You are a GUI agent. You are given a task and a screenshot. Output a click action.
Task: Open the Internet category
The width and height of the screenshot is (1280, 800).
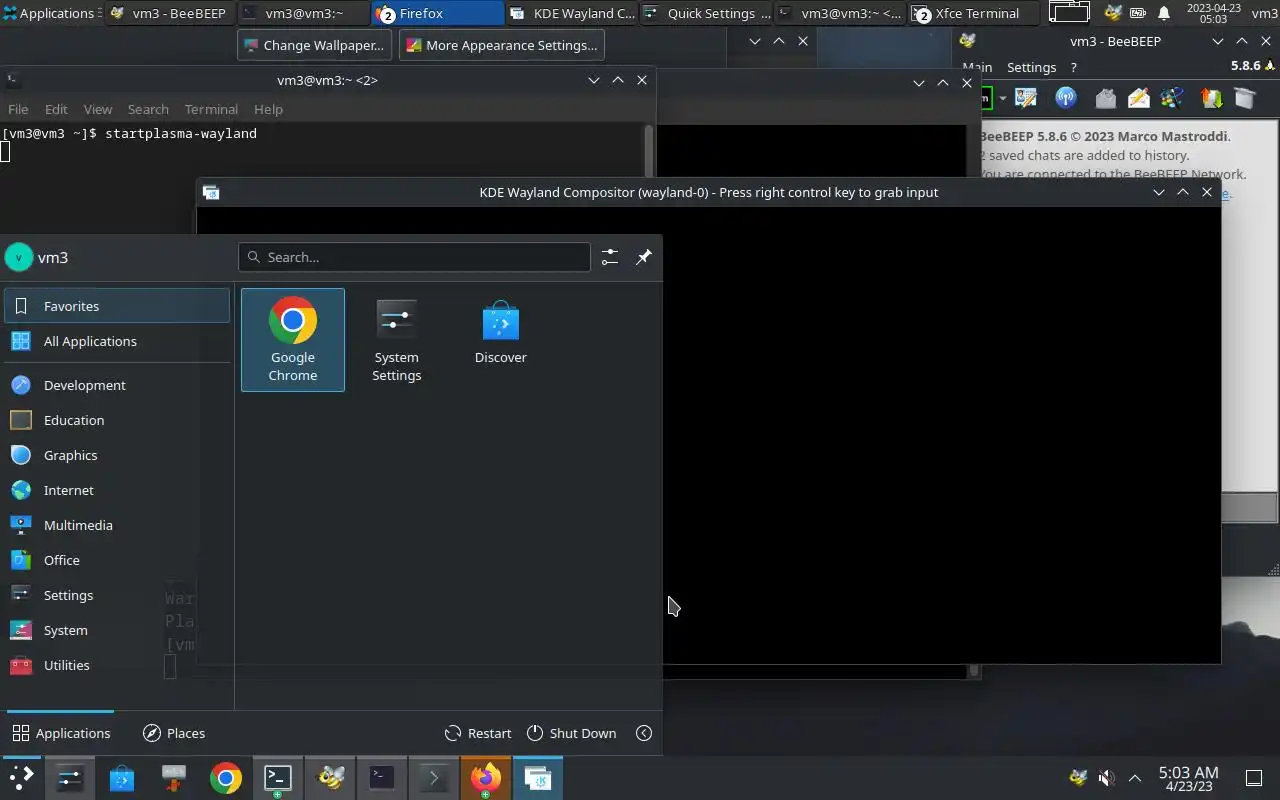tap(117, 490)
